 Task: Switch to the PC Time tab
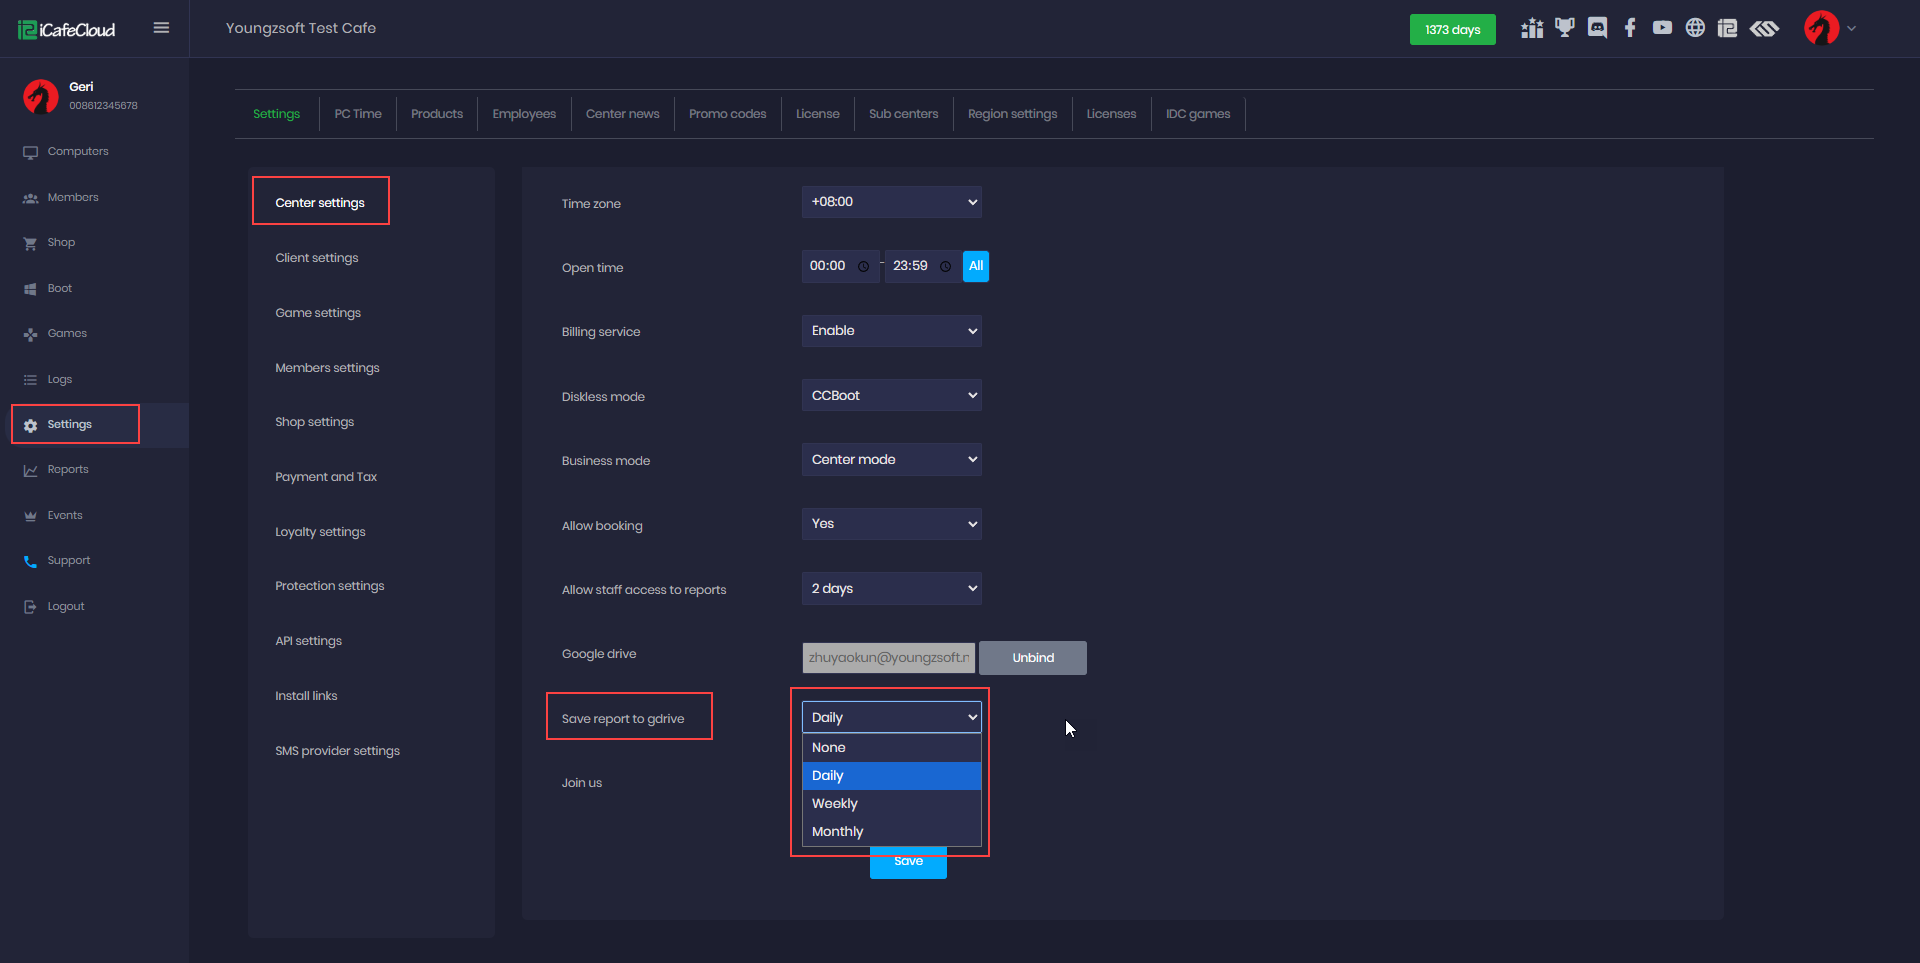click(x=357, y=114)
